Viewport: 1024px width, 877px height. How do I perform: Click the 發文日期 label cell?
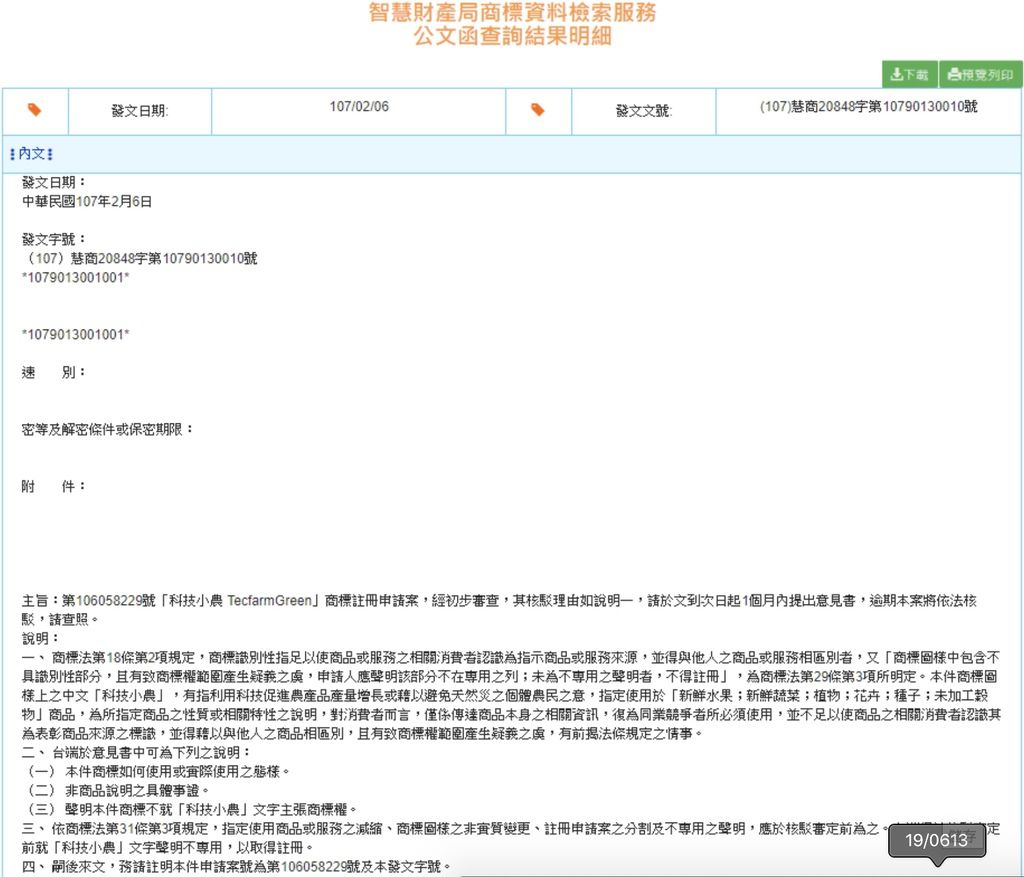coord(140,111)
